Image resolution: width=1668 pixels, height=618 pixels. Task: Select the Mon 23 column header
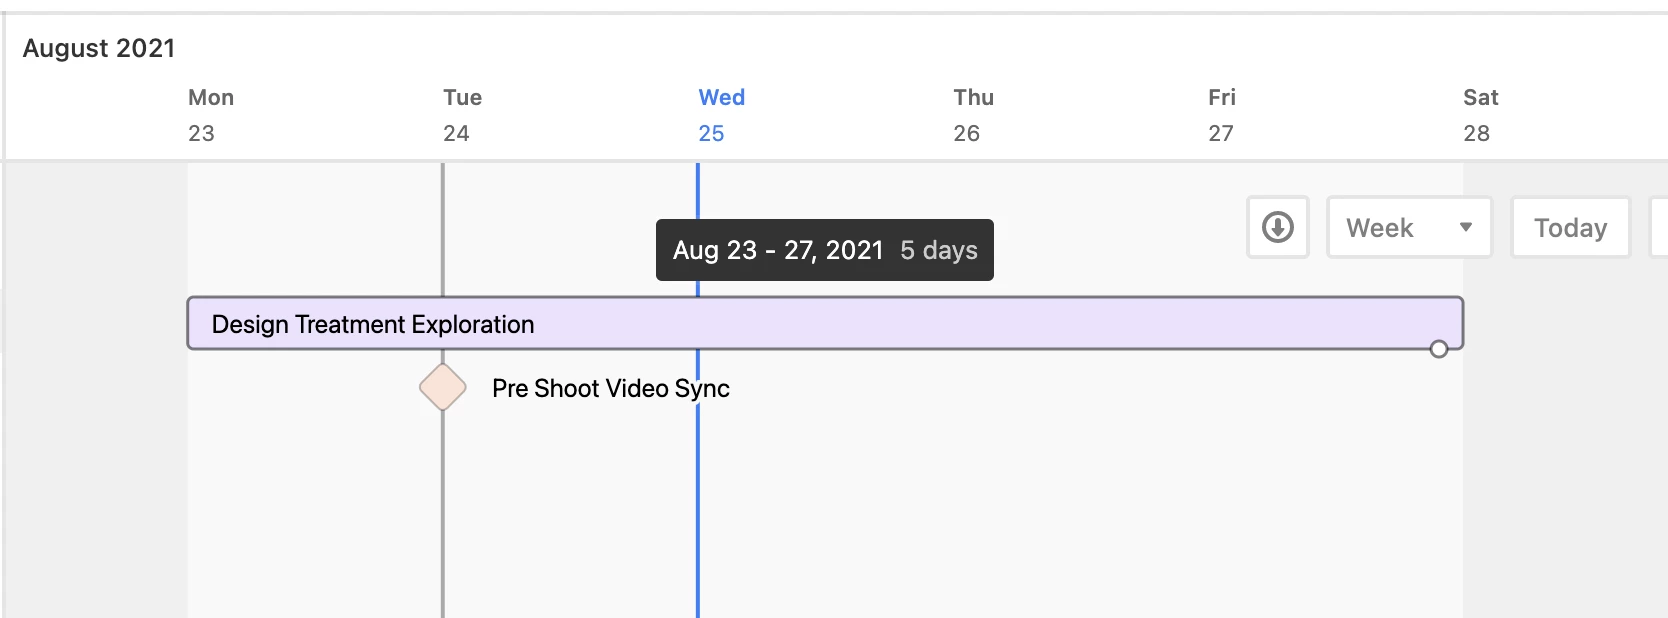(x=211, y=115)
